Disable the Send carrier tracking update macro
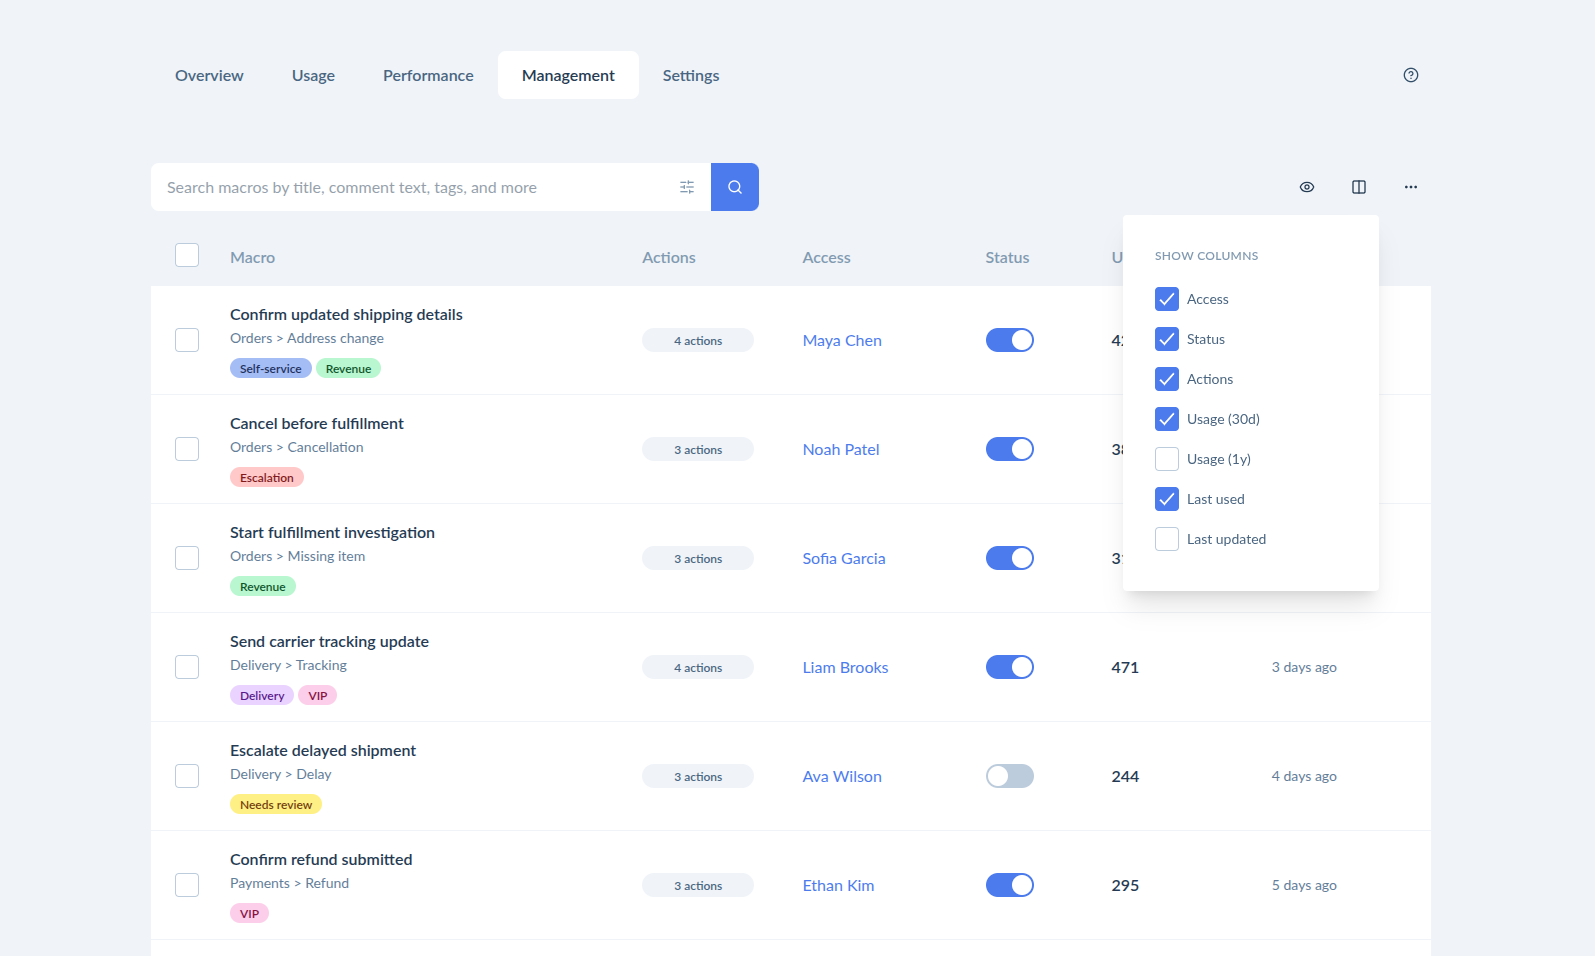Image resolution: width=1595 pixels, height=956 pixels. (1010, 667)
